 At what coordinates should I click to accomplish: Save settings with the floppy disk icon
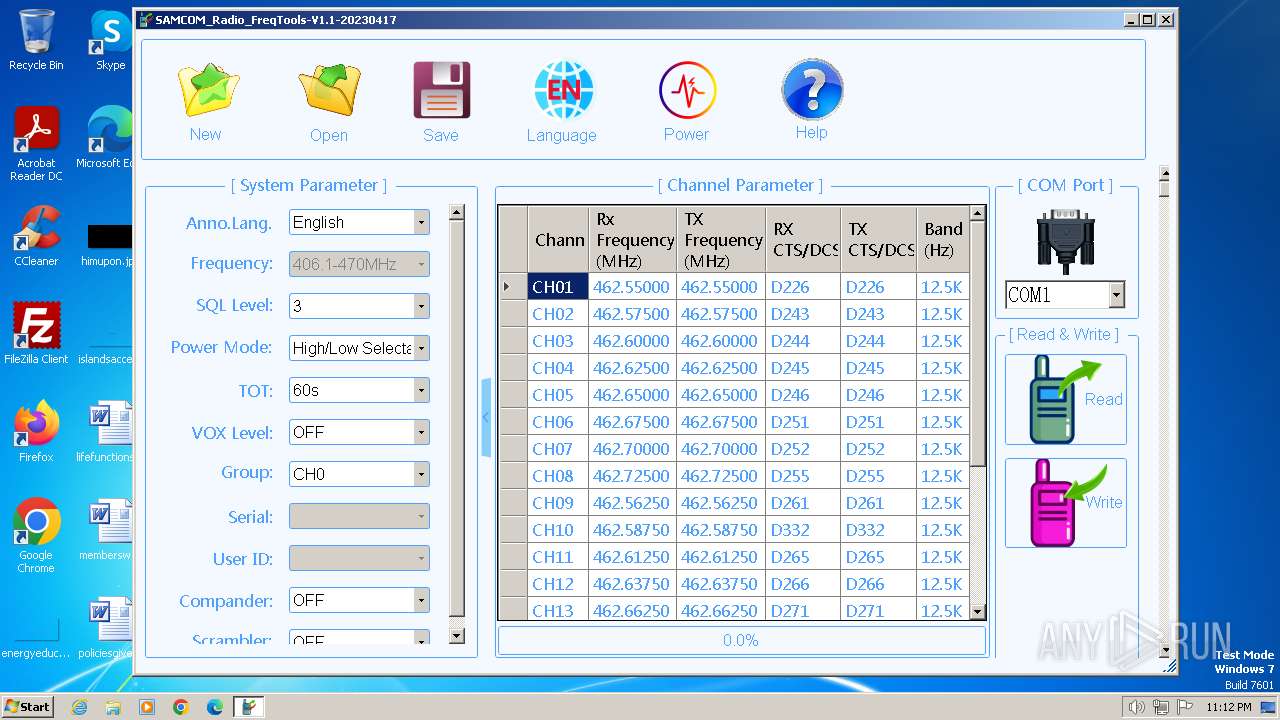pyautogui.click(x=441, y=91)
